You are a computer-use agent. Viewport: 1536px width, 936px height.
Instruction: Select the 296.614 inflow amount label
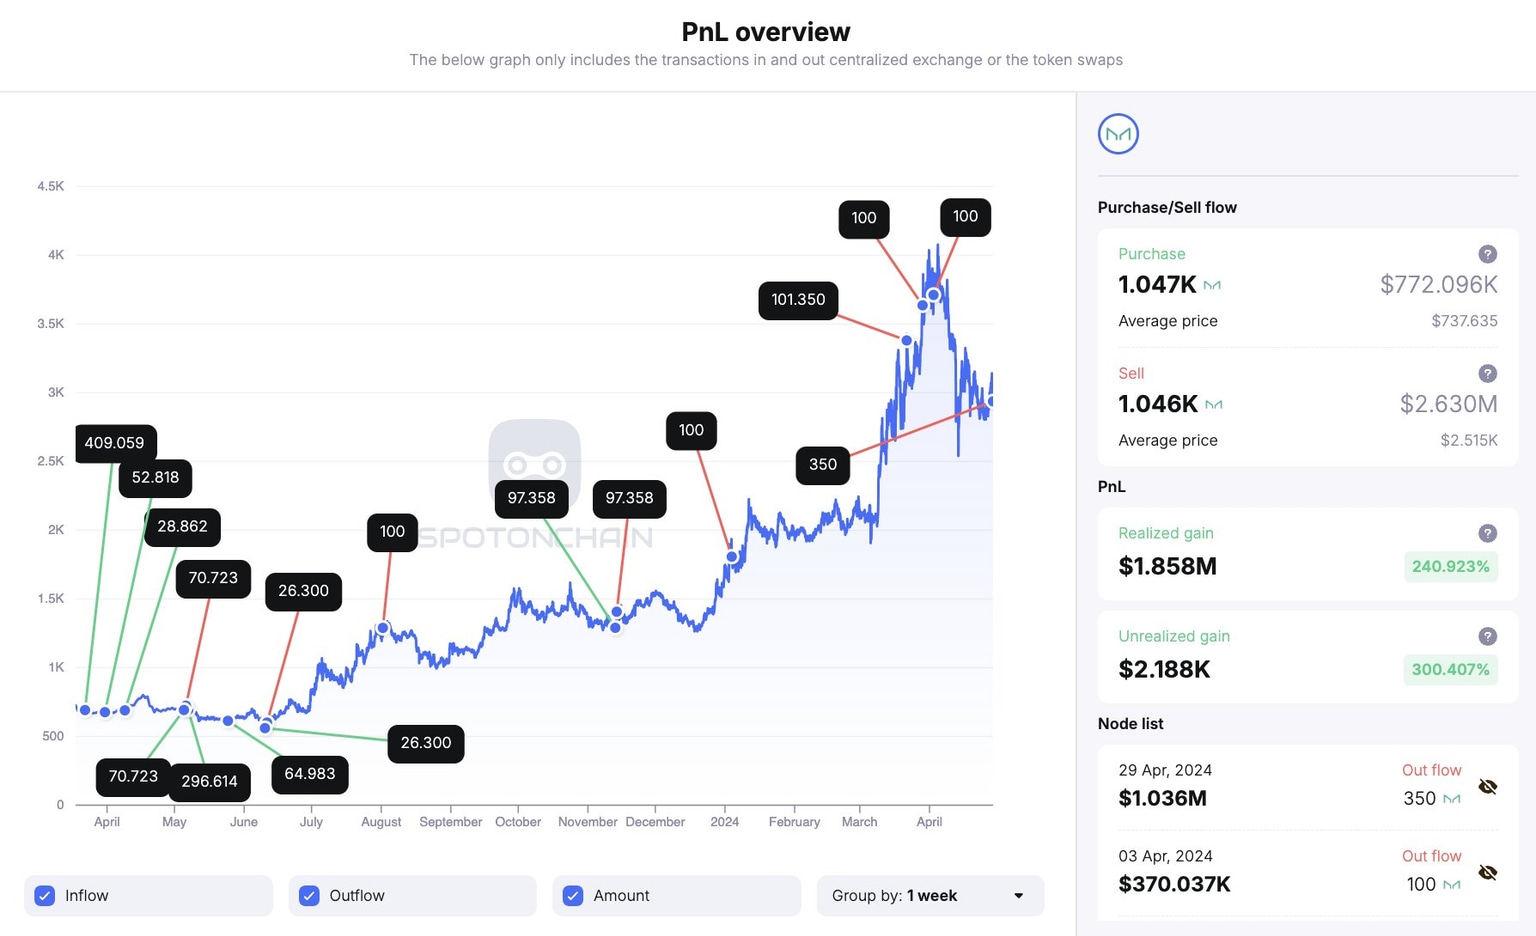[209, 782]
